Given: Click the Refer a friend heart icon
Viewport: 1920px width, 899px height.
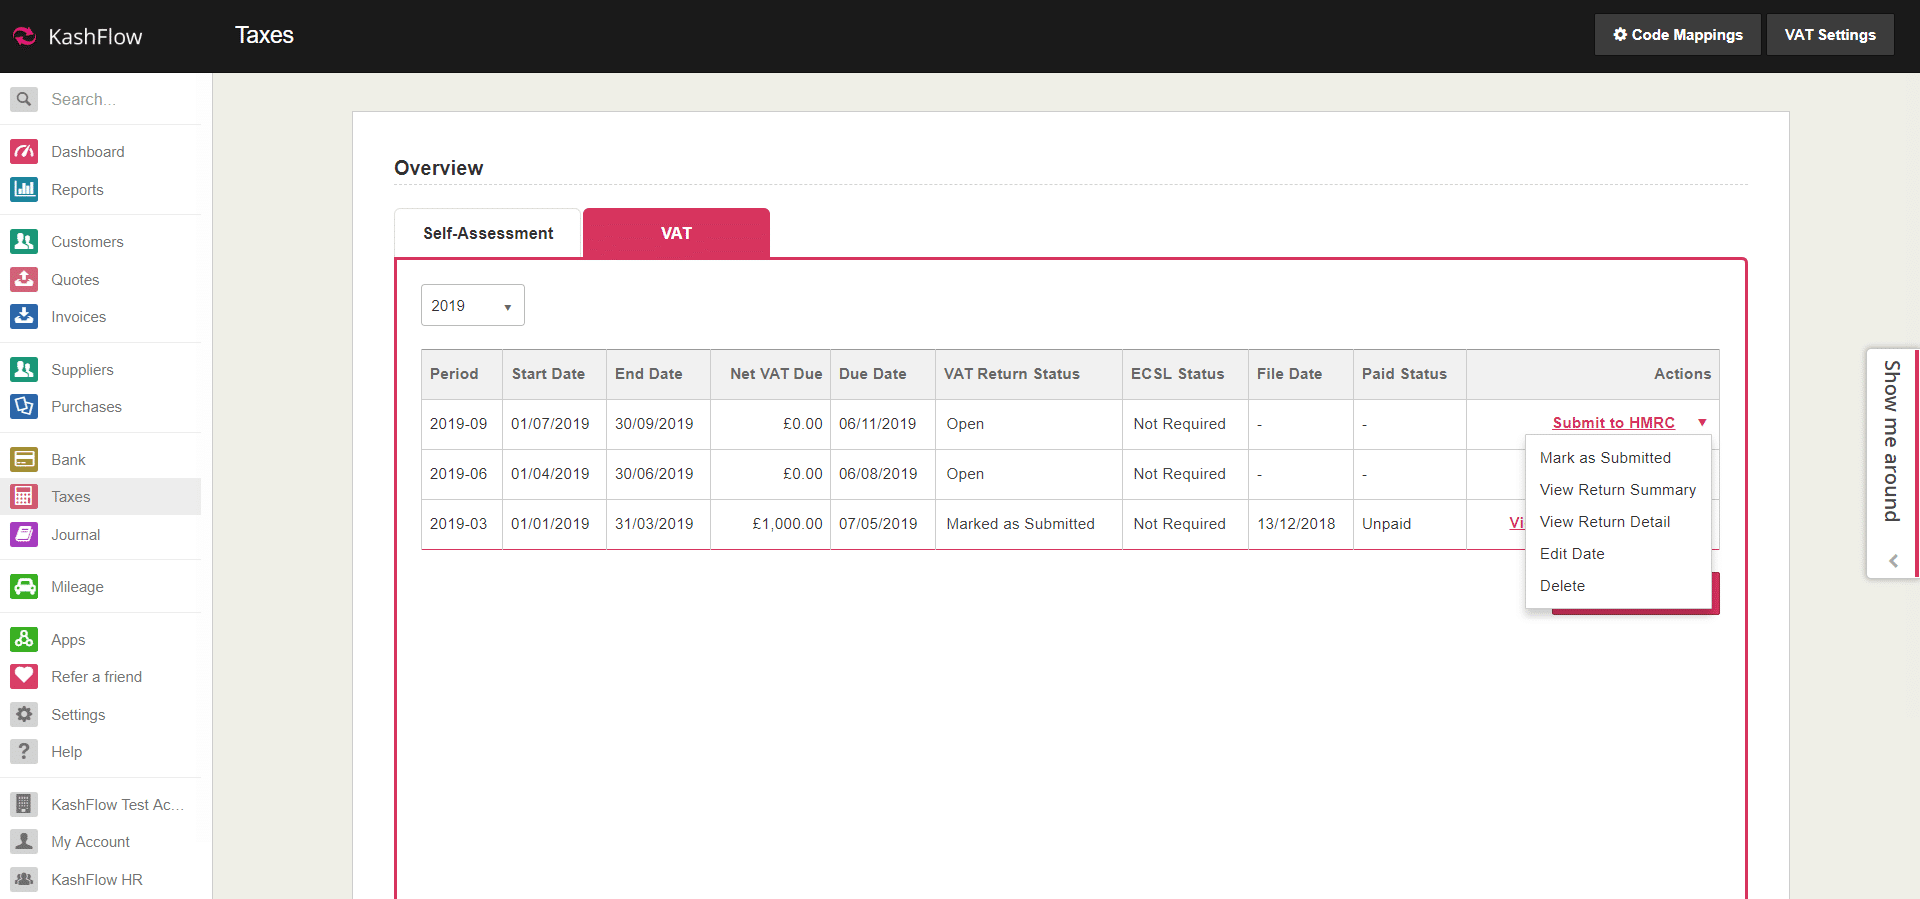Looking at the screenshot, I should [x=24, y=676].
